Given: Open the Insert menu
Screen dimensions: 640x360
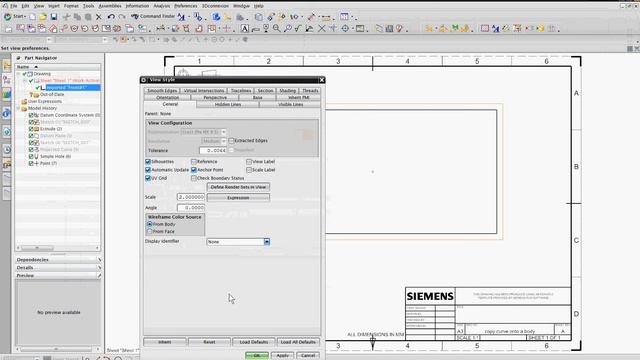Looking at the screenshot, I should 53,6.
